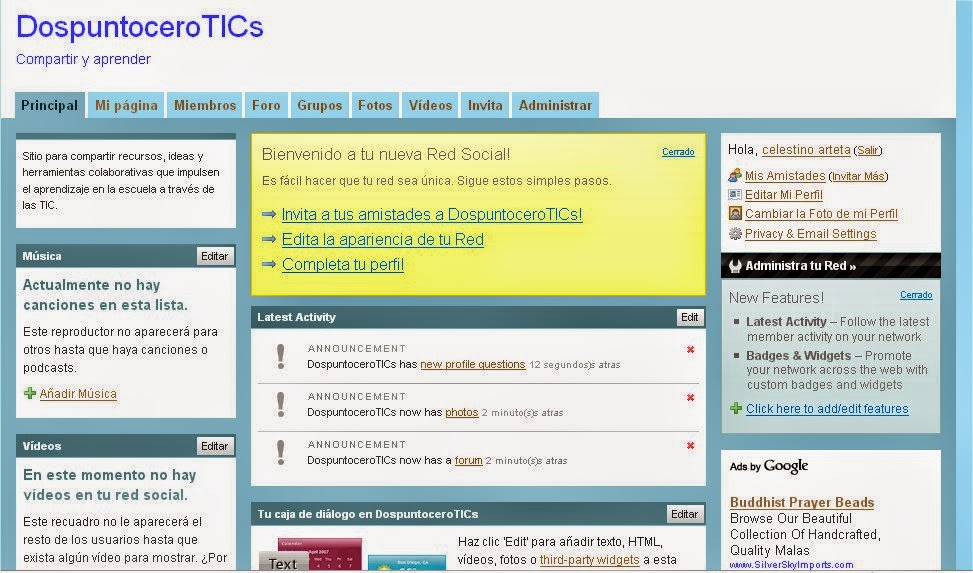Close New Features box via Cerrado
Screen dimensions: 973x573
click(x=917, y=295)
